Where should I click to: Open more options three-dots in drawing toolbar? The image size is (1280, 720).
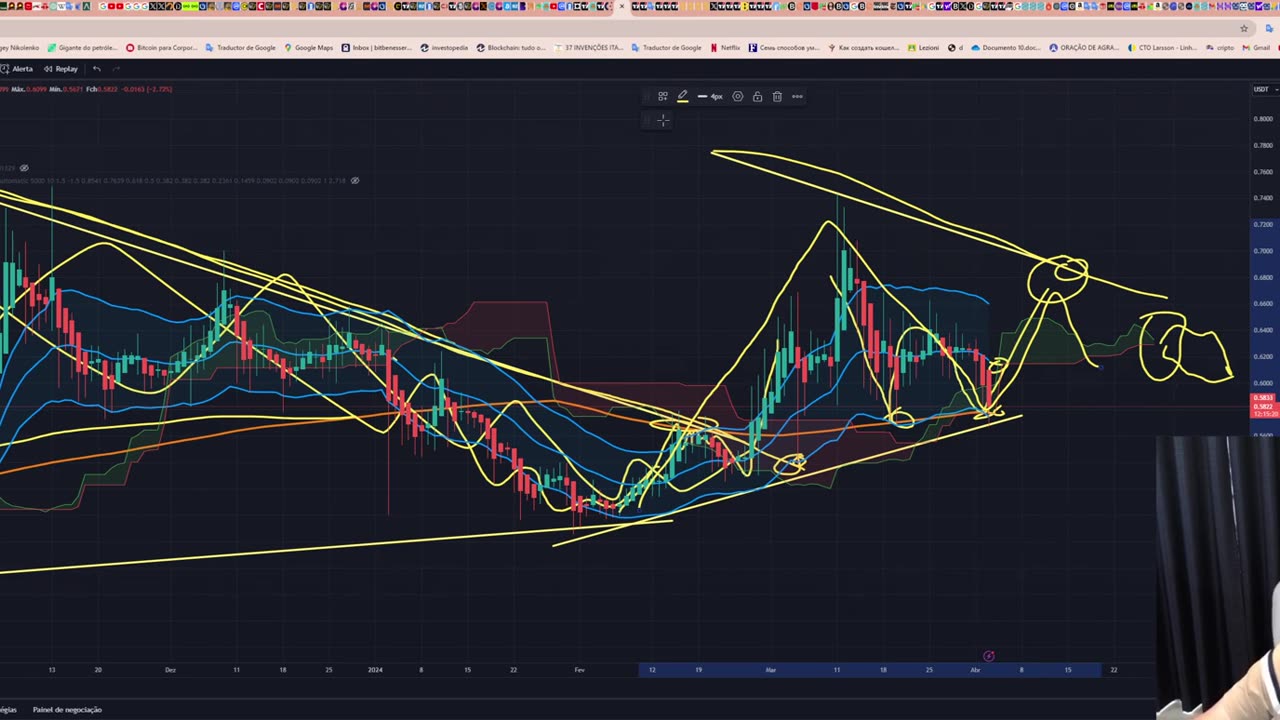click(x=797, y=97)
